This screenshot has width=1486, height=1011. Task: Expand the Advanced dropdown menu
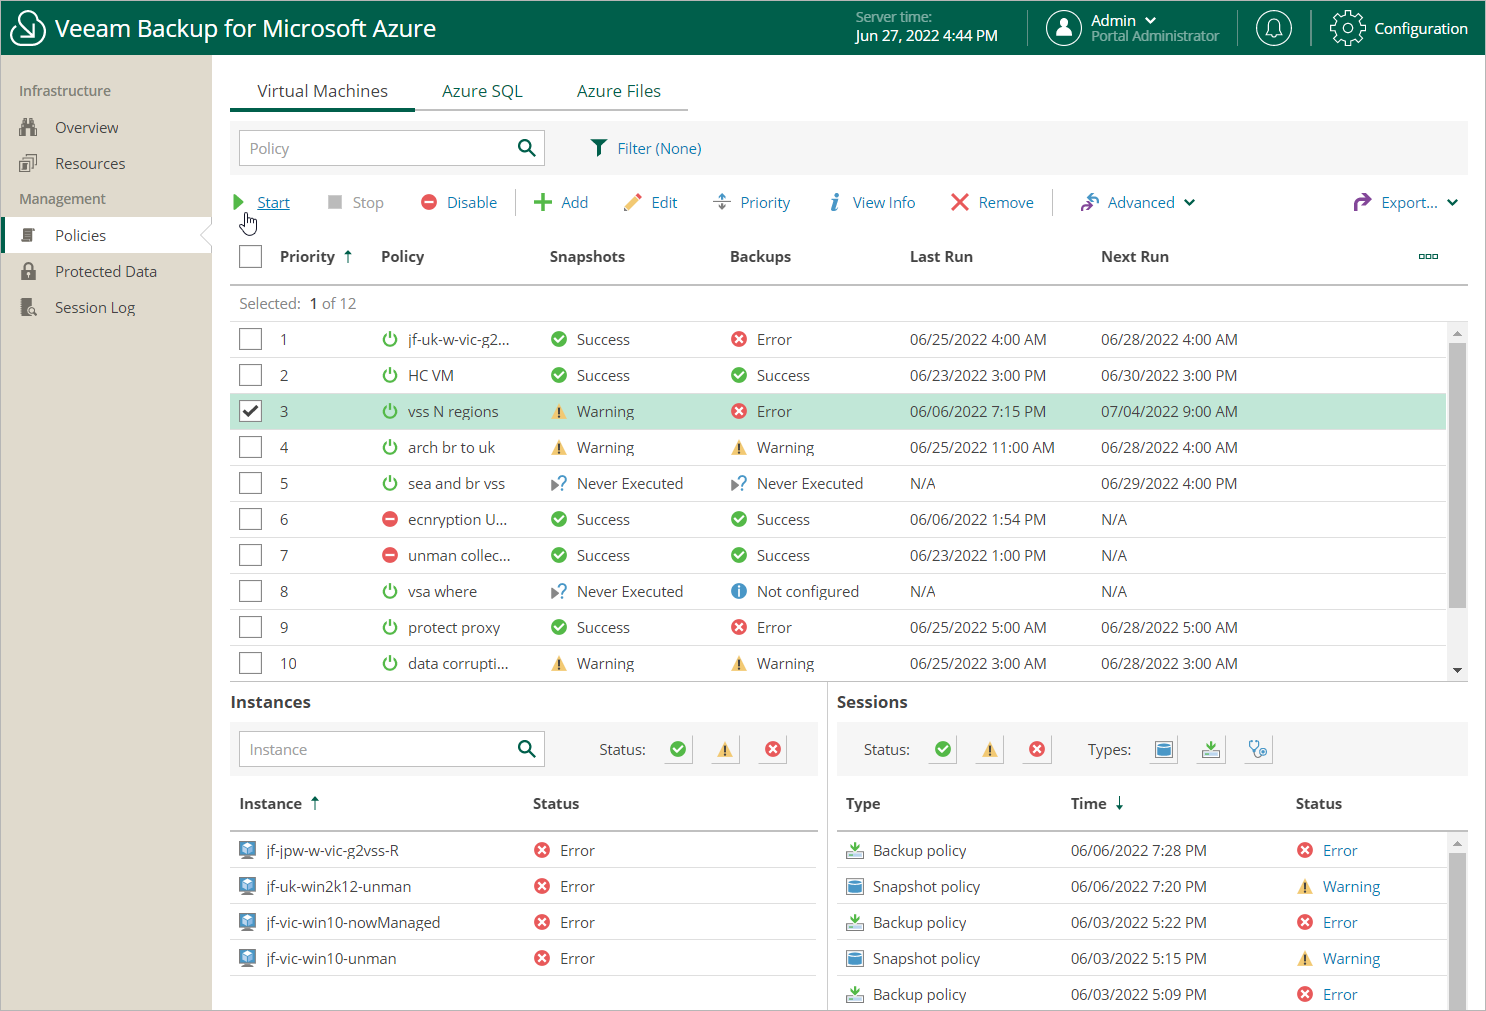(x=1138, y=202)
